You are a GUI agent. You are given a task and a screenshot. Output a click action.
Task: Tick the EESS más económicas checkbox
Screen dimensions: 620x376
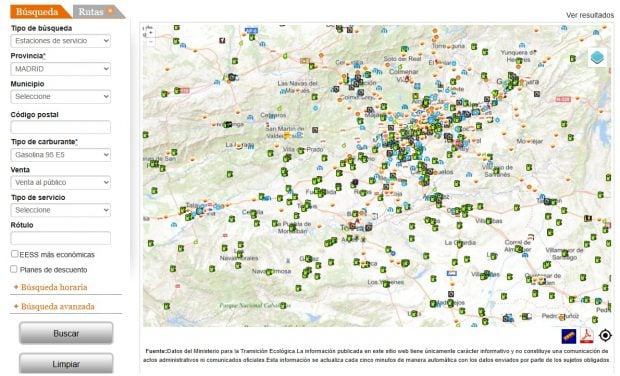15,254
